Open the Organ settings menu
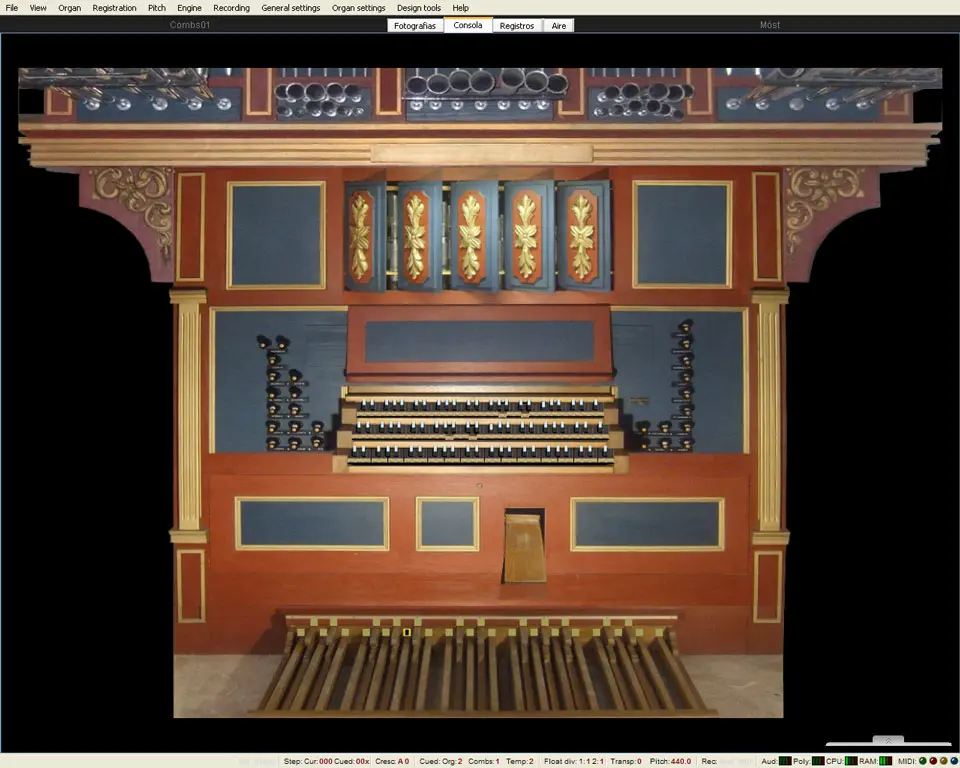The image size is (960, 768). click(358, 8)
